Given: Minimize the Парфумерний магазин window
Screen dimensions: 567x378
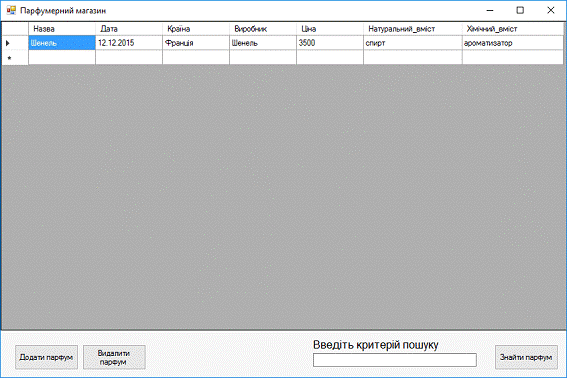Looking at the screenshot, I should tap(490, 10).
